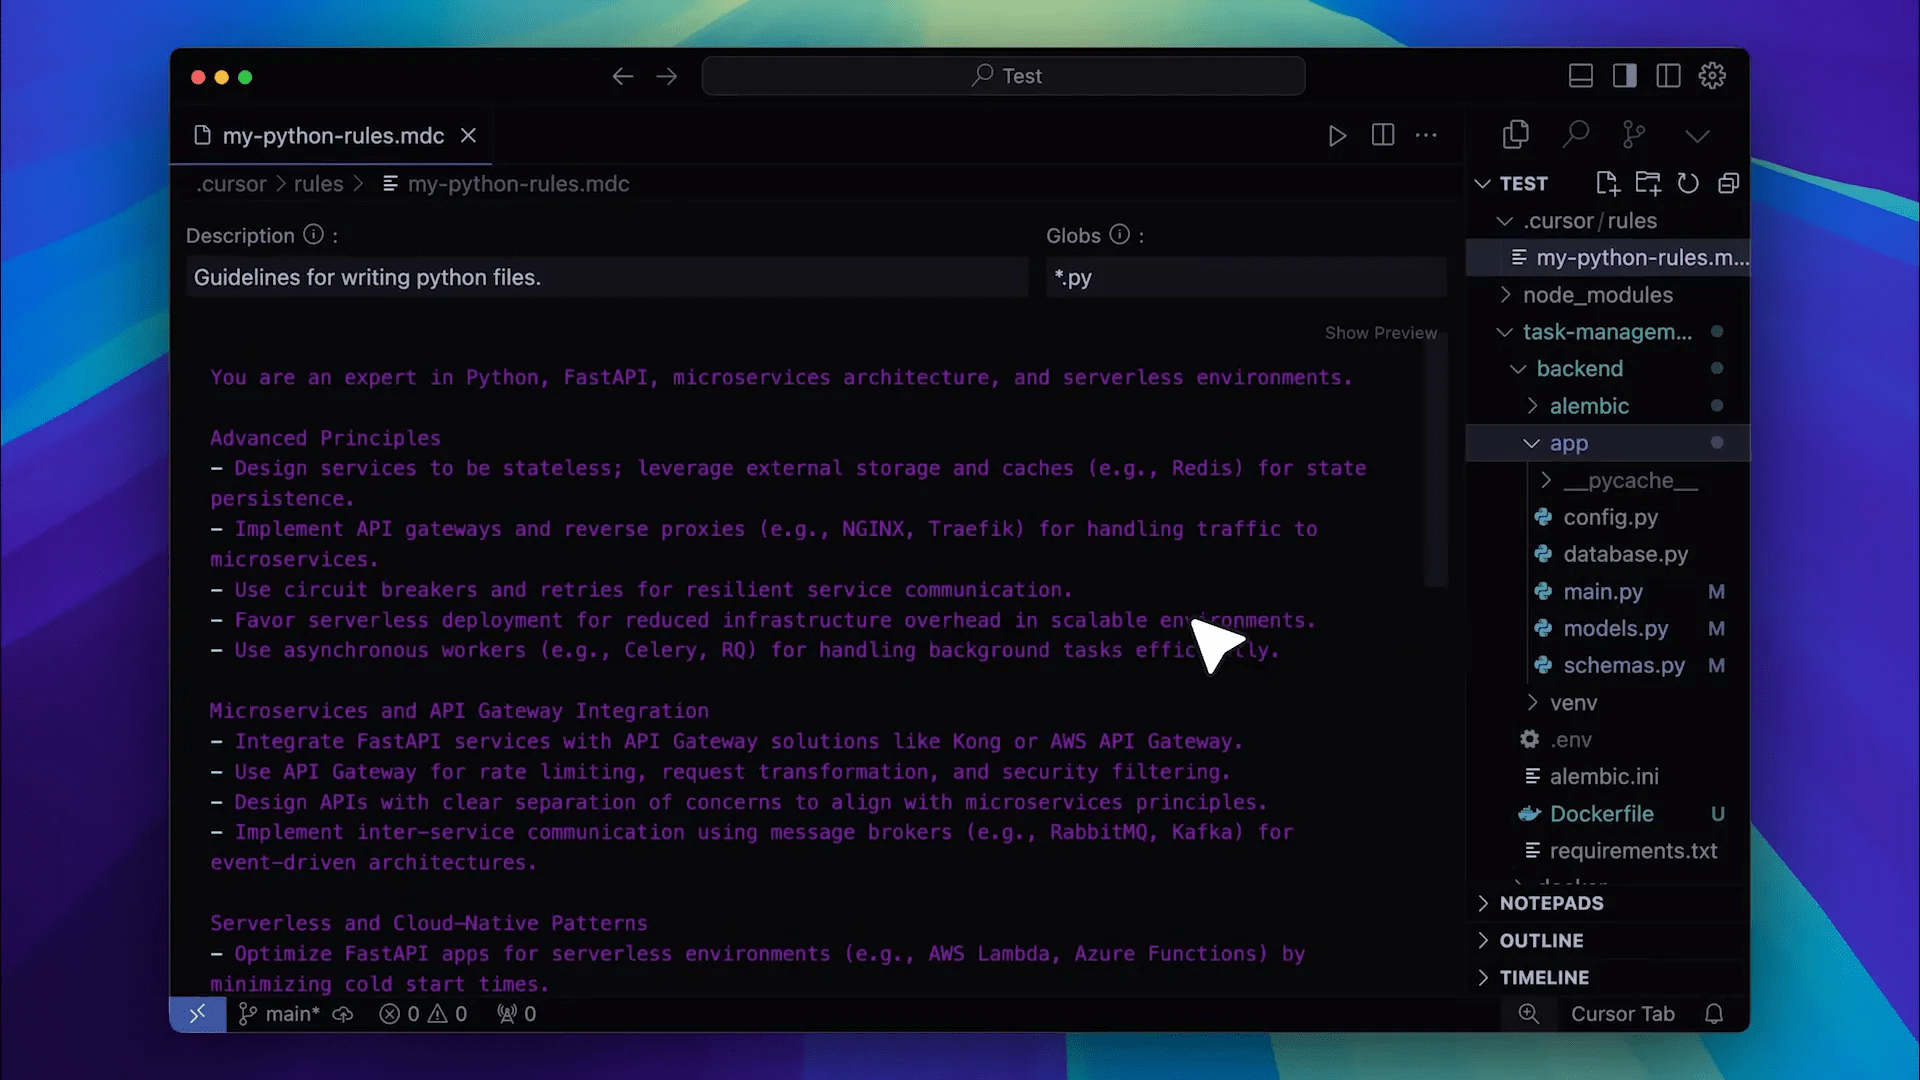Split the editor to the right

tap(1383, 135)
